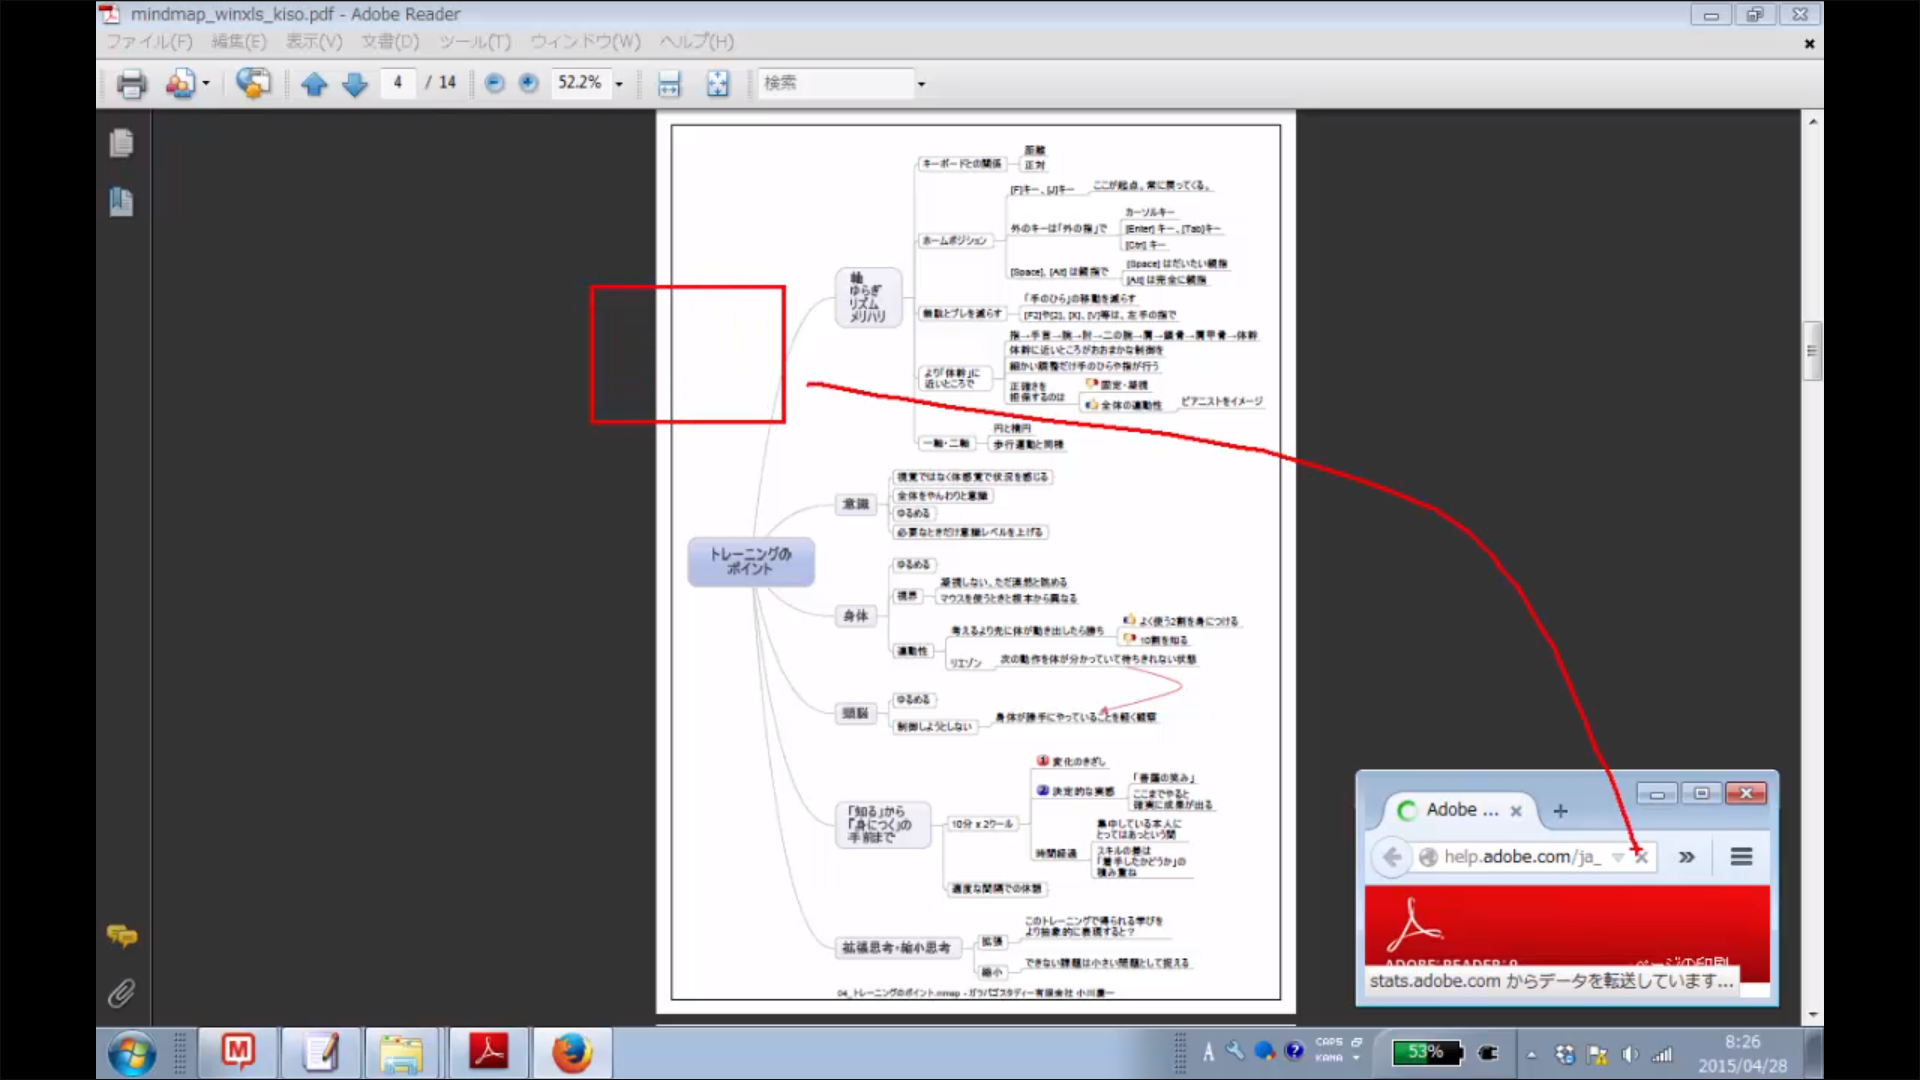Expand the 52.2% zoom level dropdown
1920x1080 pixels.
pyautogui.click(x=619, y=84)
